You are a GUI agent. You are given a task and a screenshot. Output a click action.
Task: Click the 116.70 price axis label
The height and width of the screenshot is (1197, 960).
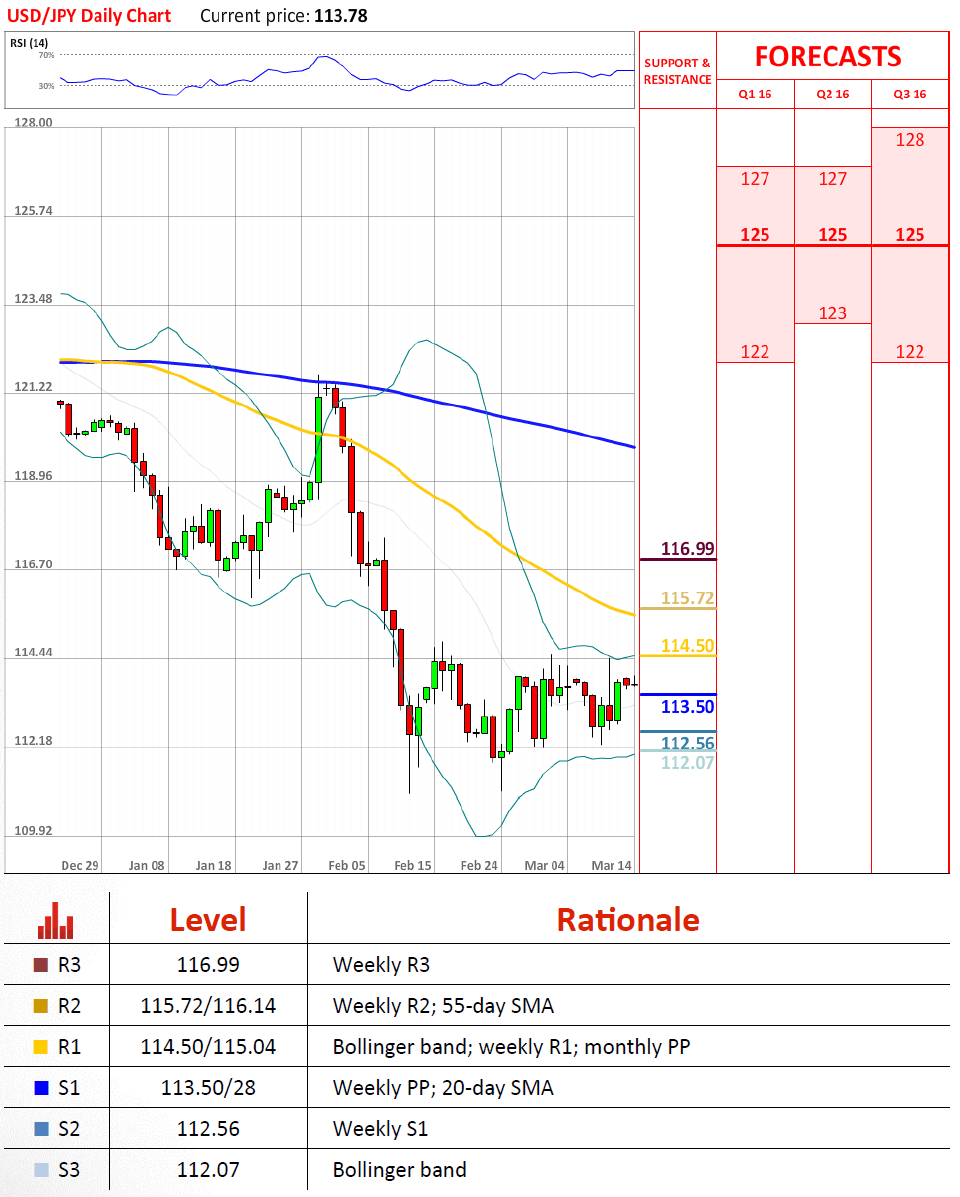[34, 564]
